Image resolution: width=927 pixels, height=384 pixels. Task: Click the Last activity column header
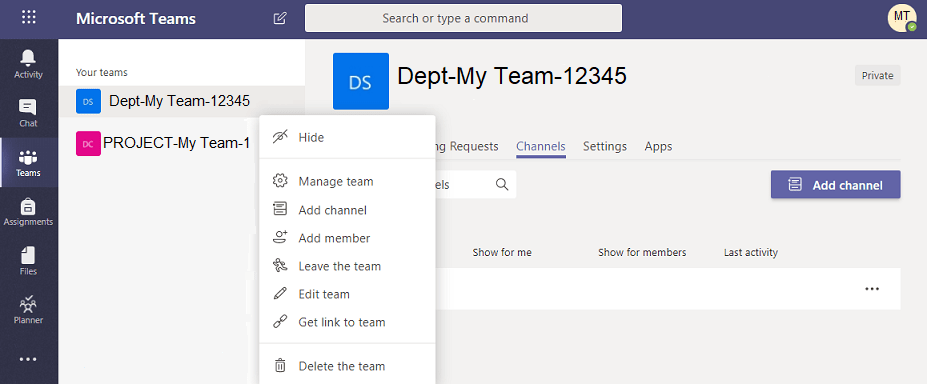[751, 252]
